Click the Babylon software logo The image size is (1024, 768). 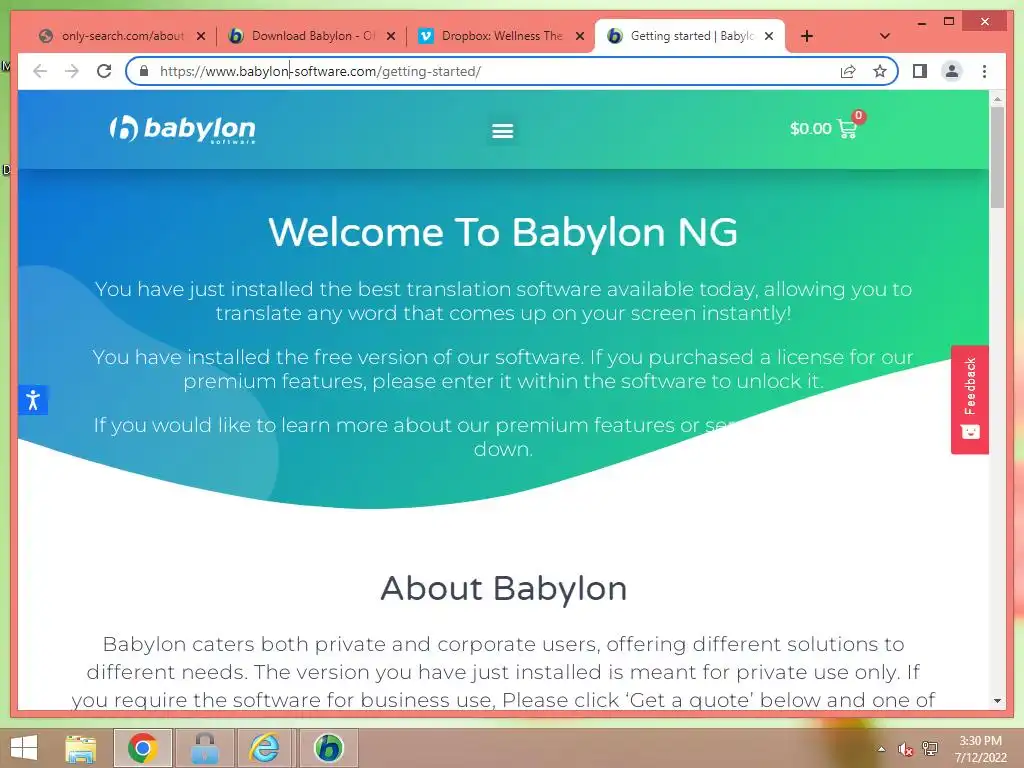pos(182,129)
